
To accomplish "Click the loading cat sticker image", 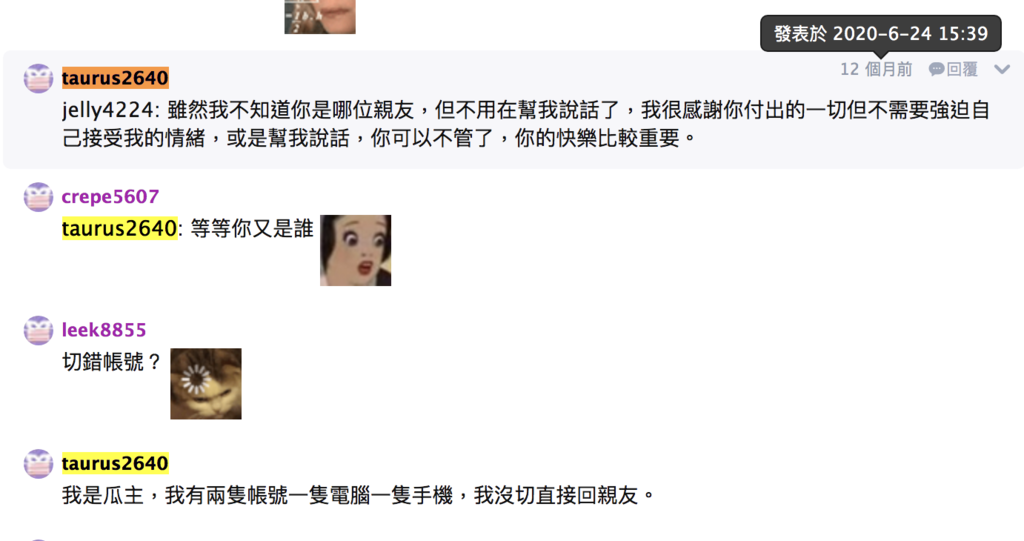I will click(x=206, y=384).
